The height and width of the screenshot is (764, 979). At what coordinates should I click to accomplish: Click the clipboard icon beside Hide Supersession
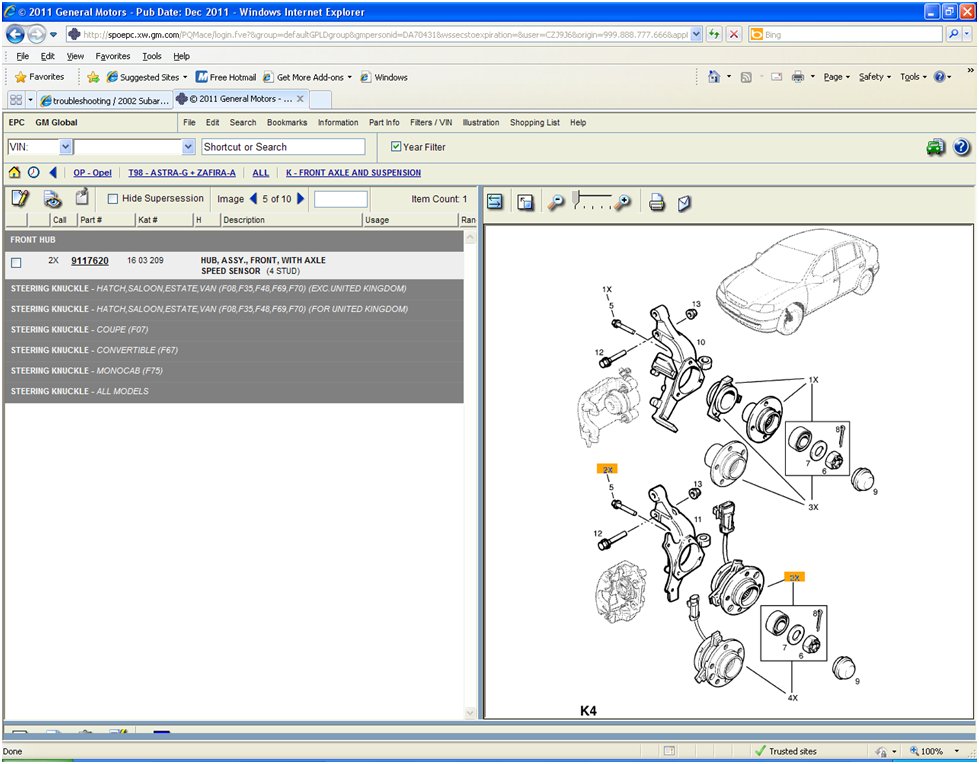tap(82, 198)
